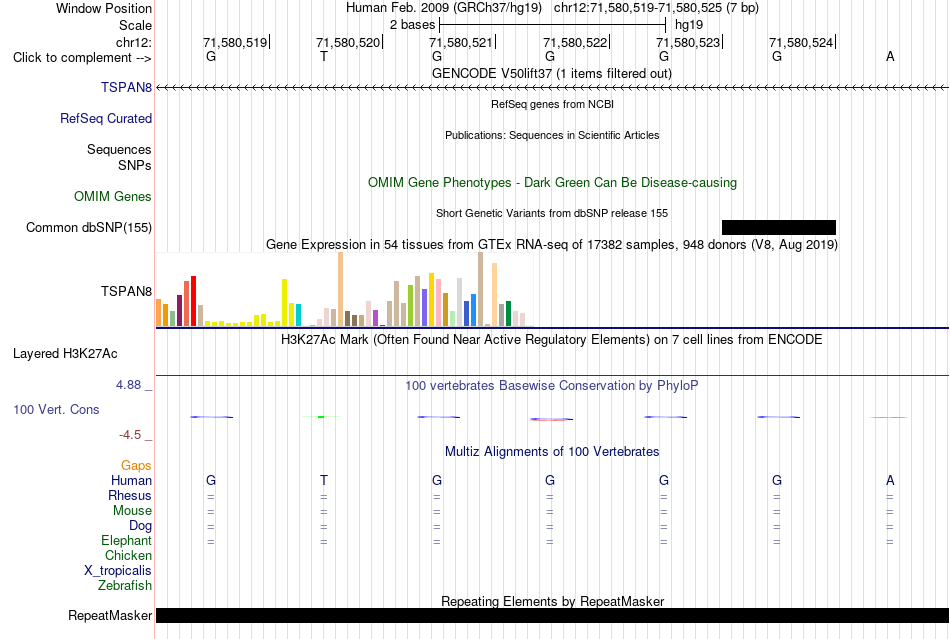This screenshot has width=950, height=639.
Task: Click the T base in the Human row
Action: click(x=324, y=481)
